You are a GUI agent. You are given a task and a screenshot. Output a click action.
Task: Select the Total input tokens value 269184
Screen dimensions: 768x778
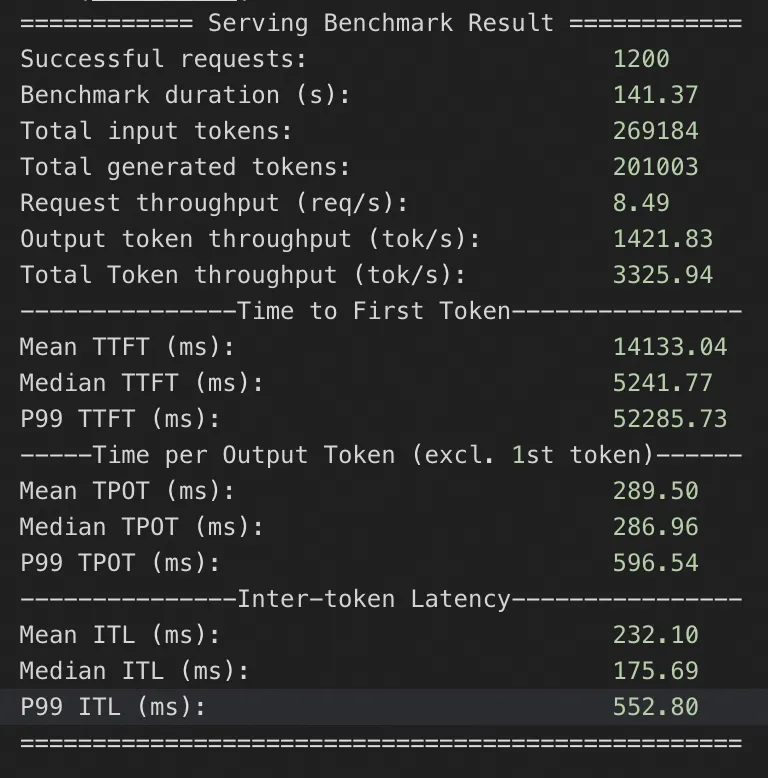click(x=655, y=131)
